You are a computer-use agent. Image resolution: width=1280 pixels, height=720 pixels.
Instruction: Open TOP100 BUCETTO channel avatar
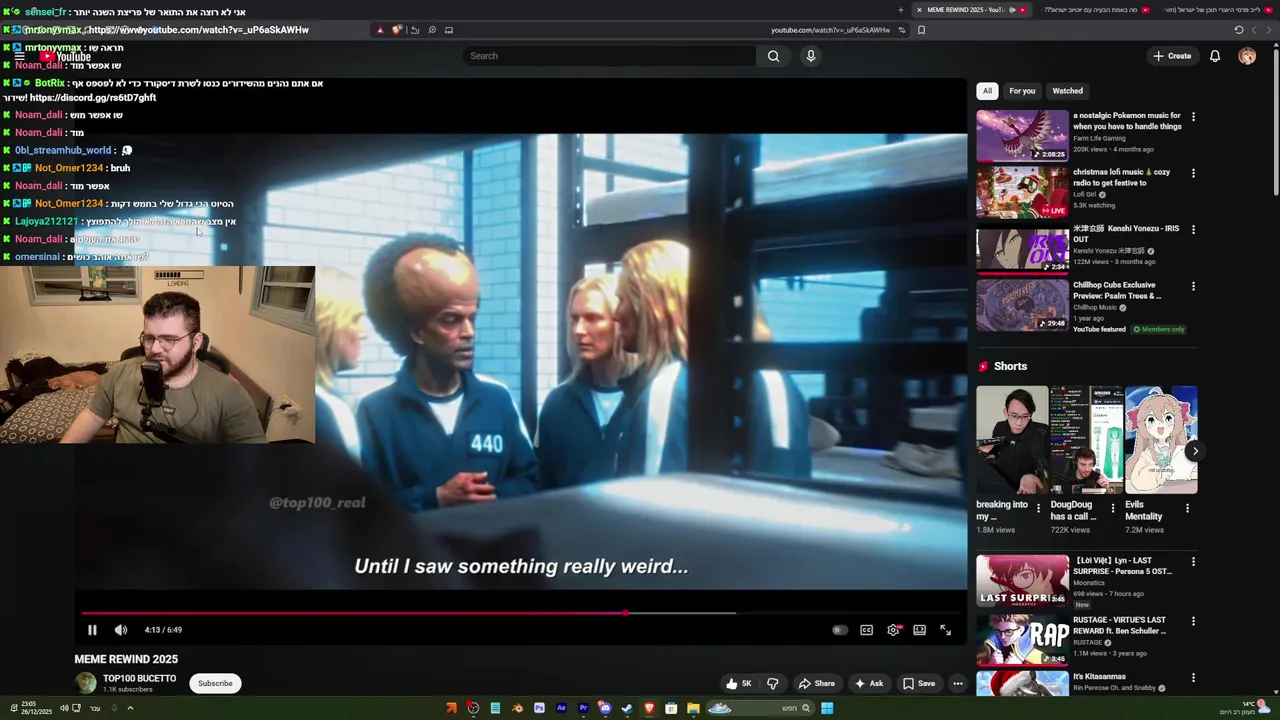click(x=86, y=684)
